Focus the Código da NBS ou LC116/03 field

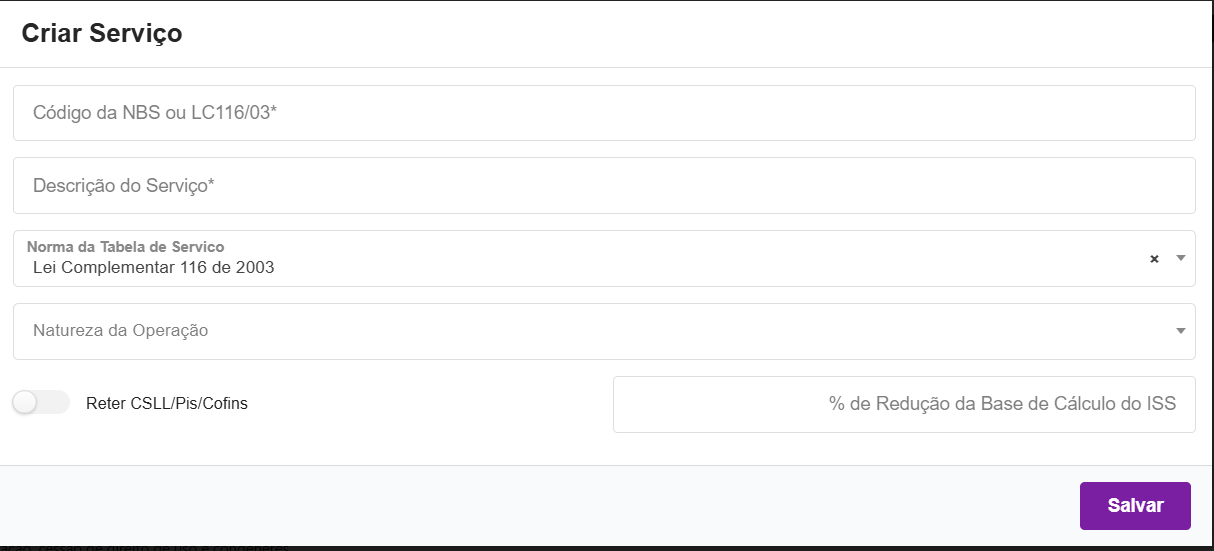coord(604,113)
